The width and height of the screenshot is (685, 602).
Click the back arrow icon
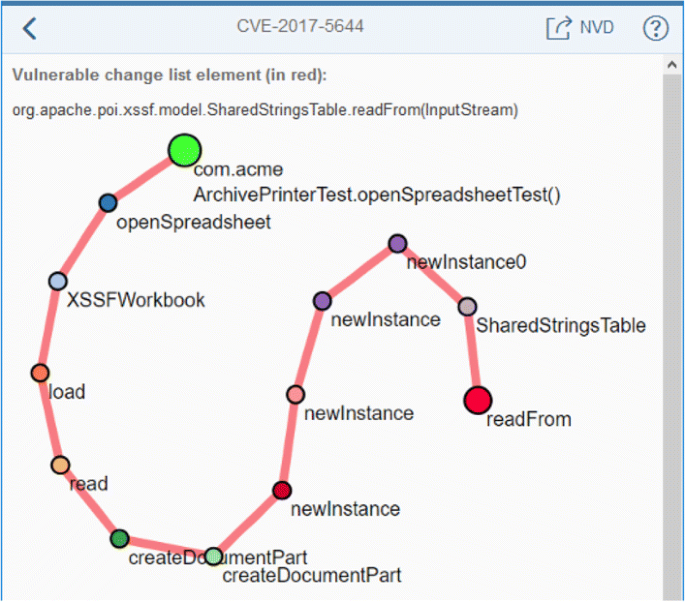tap(29, 28)
